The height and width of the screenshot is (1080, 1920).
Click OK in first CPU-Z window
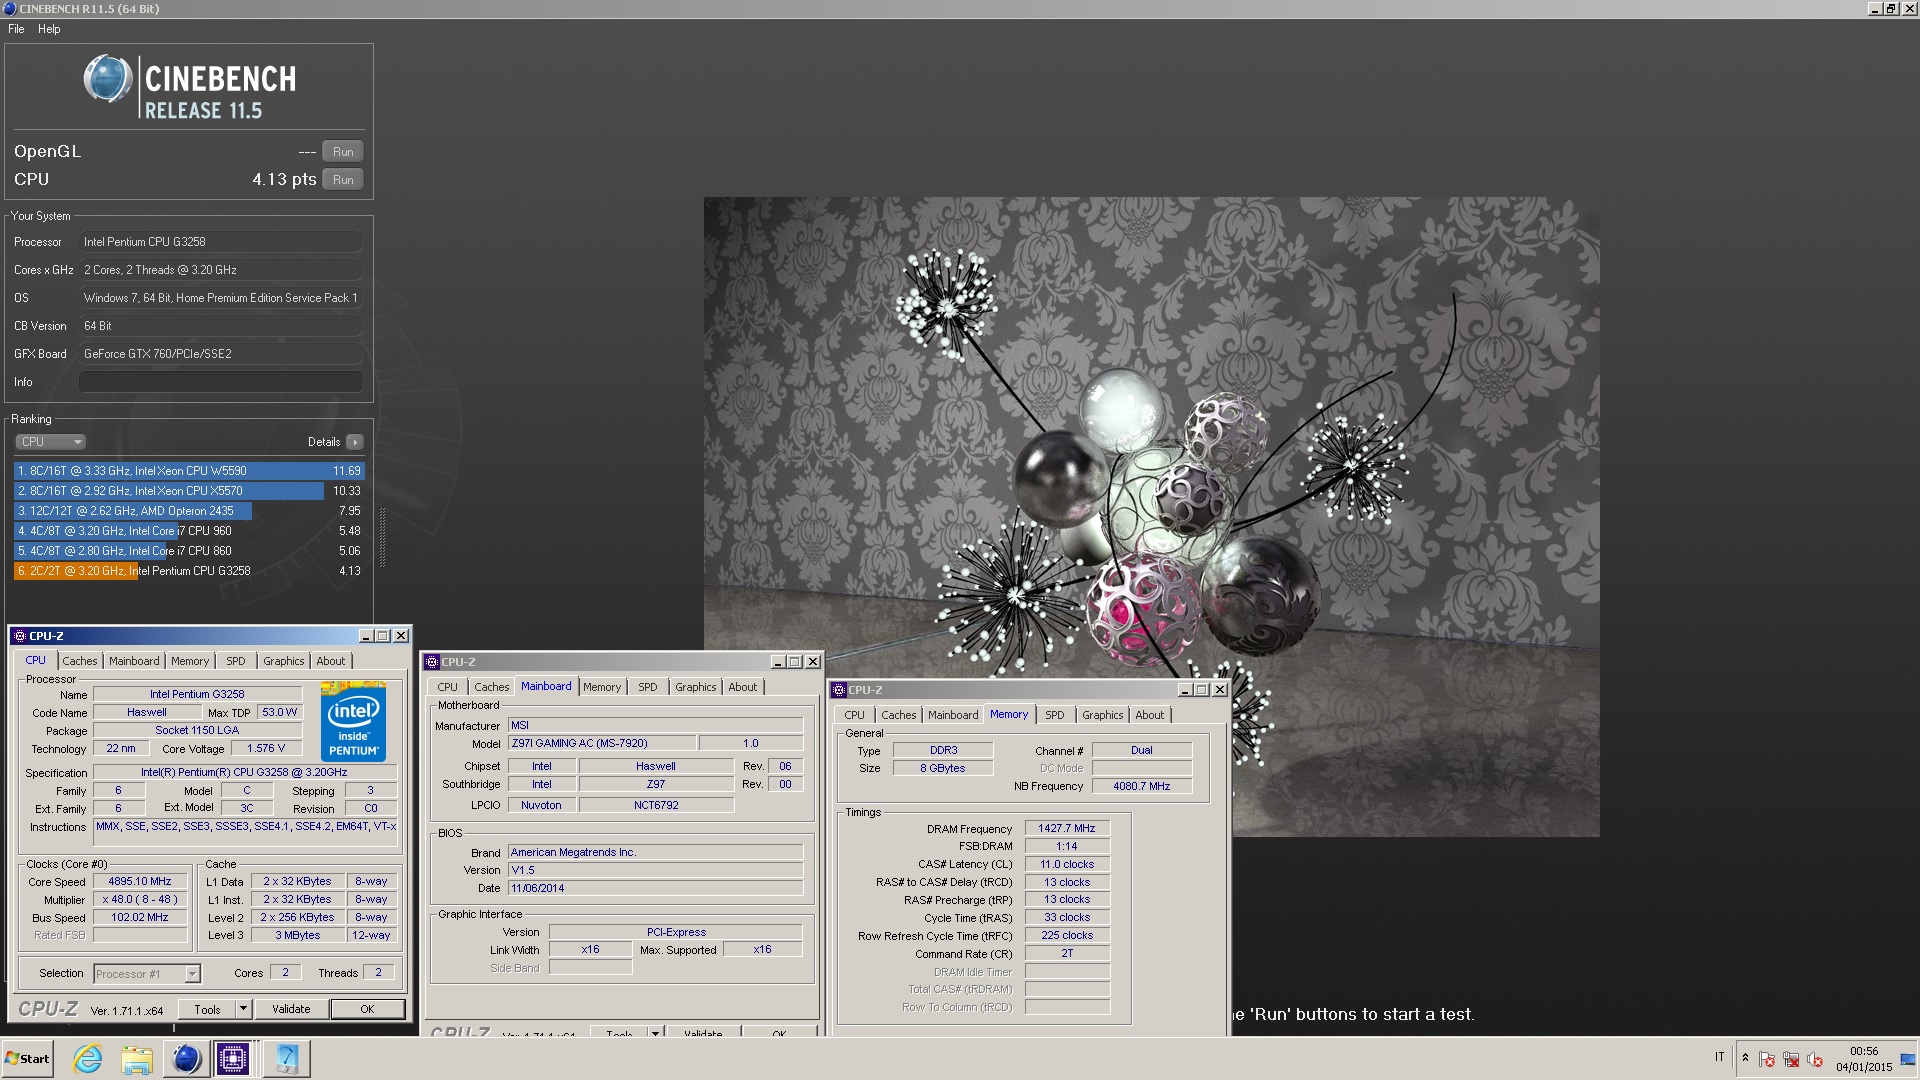[x=367, y=1010]
